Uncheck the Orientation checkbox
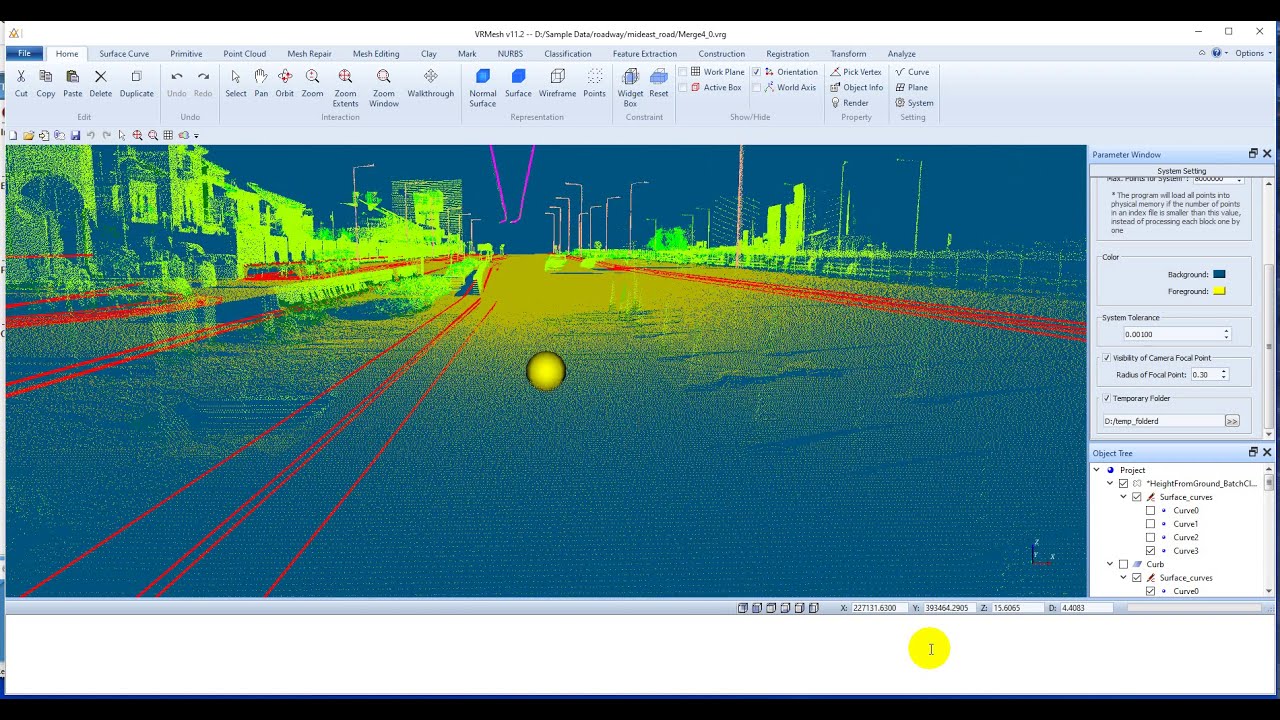The width and height of the screenshot is (1280, 720). pos(756,72)
